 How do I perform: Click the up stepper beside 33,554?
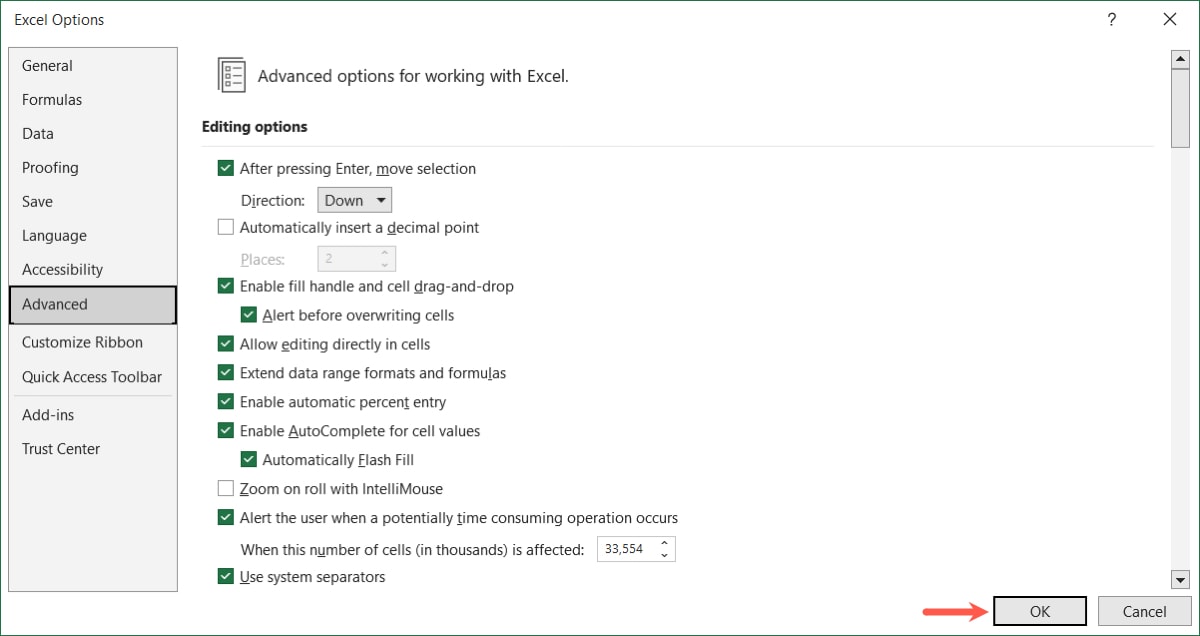[x=662, y=543]
